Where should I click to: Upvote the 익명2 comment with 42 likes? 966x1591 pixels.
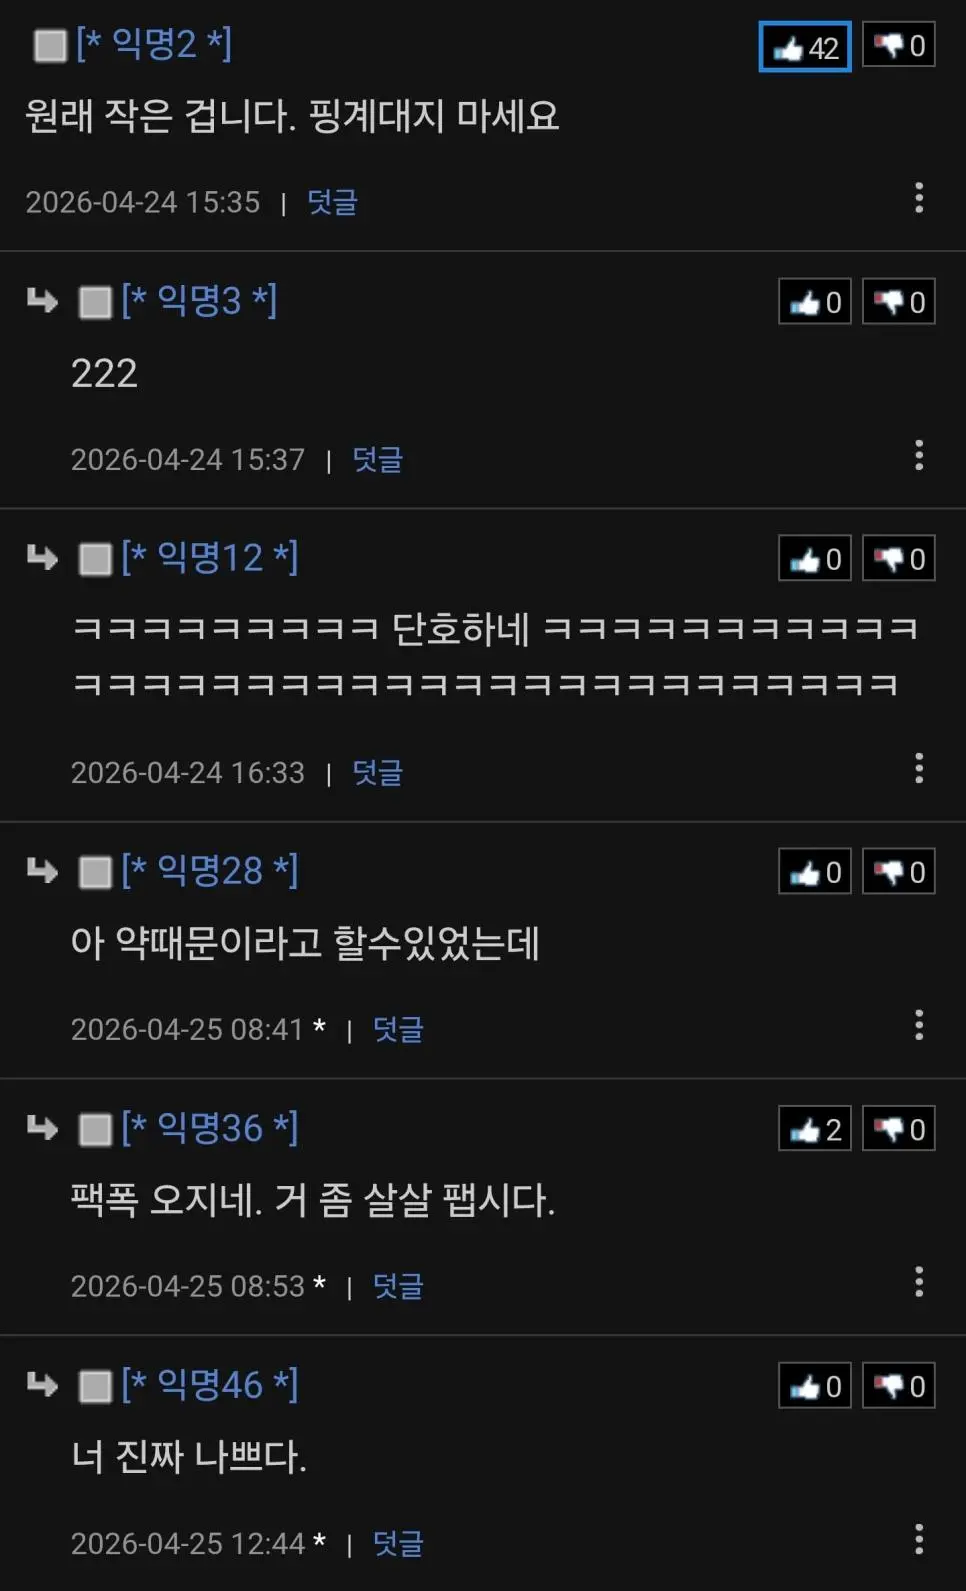click(805, 47)
